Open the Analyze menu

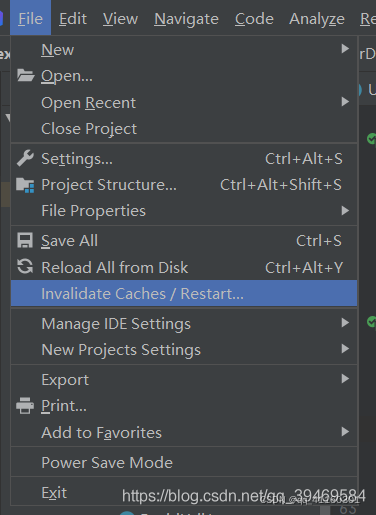317,19
